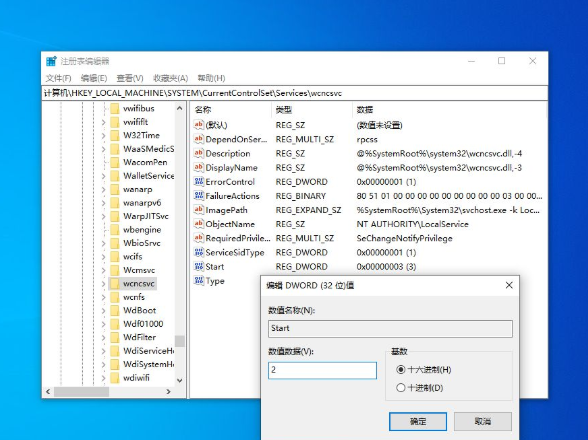Confirm the DWORD edit with 确定

tap(418, 421)
